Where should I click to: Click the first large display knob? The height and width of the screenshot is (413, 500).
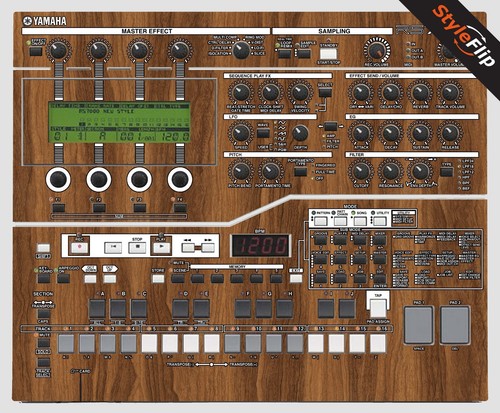pyautogui.click(x=58, y=179)
